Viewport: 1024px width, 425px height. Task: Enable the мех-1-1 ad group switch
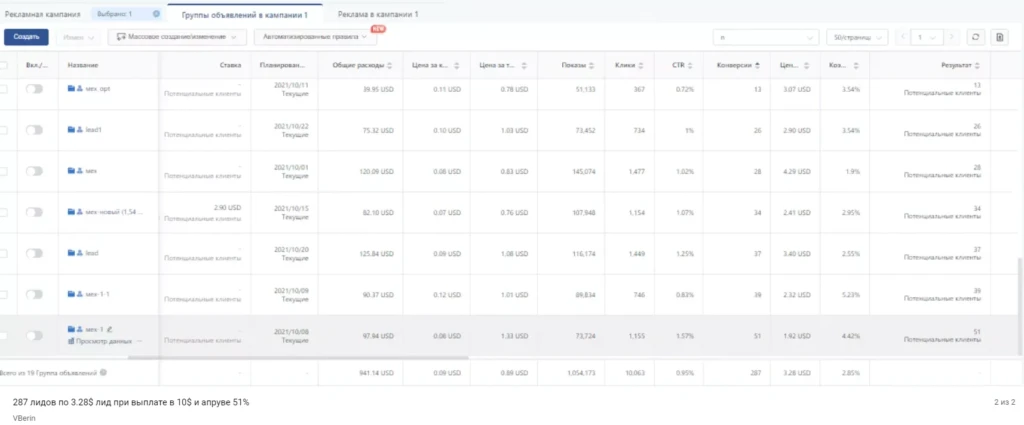pos(34,294)
